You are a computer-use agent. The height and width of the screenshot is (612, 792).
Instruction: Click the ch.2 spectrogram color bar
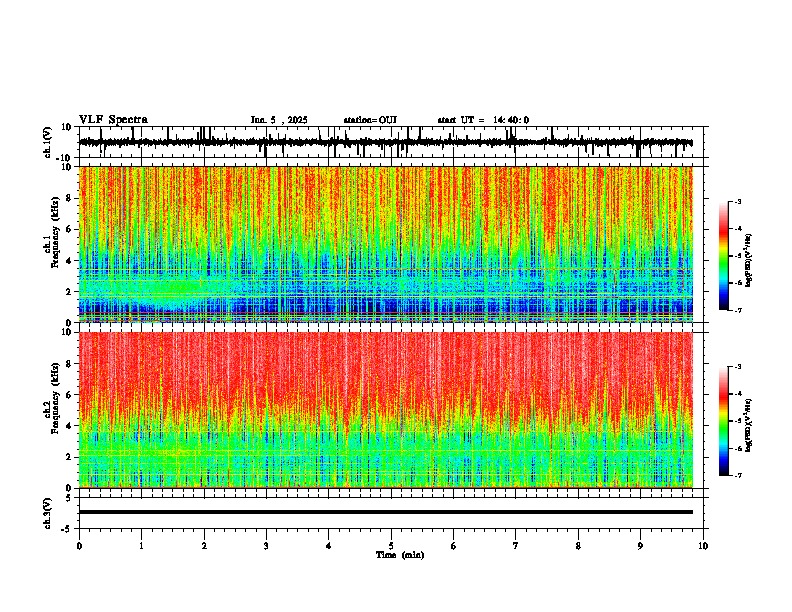[723, 421]
